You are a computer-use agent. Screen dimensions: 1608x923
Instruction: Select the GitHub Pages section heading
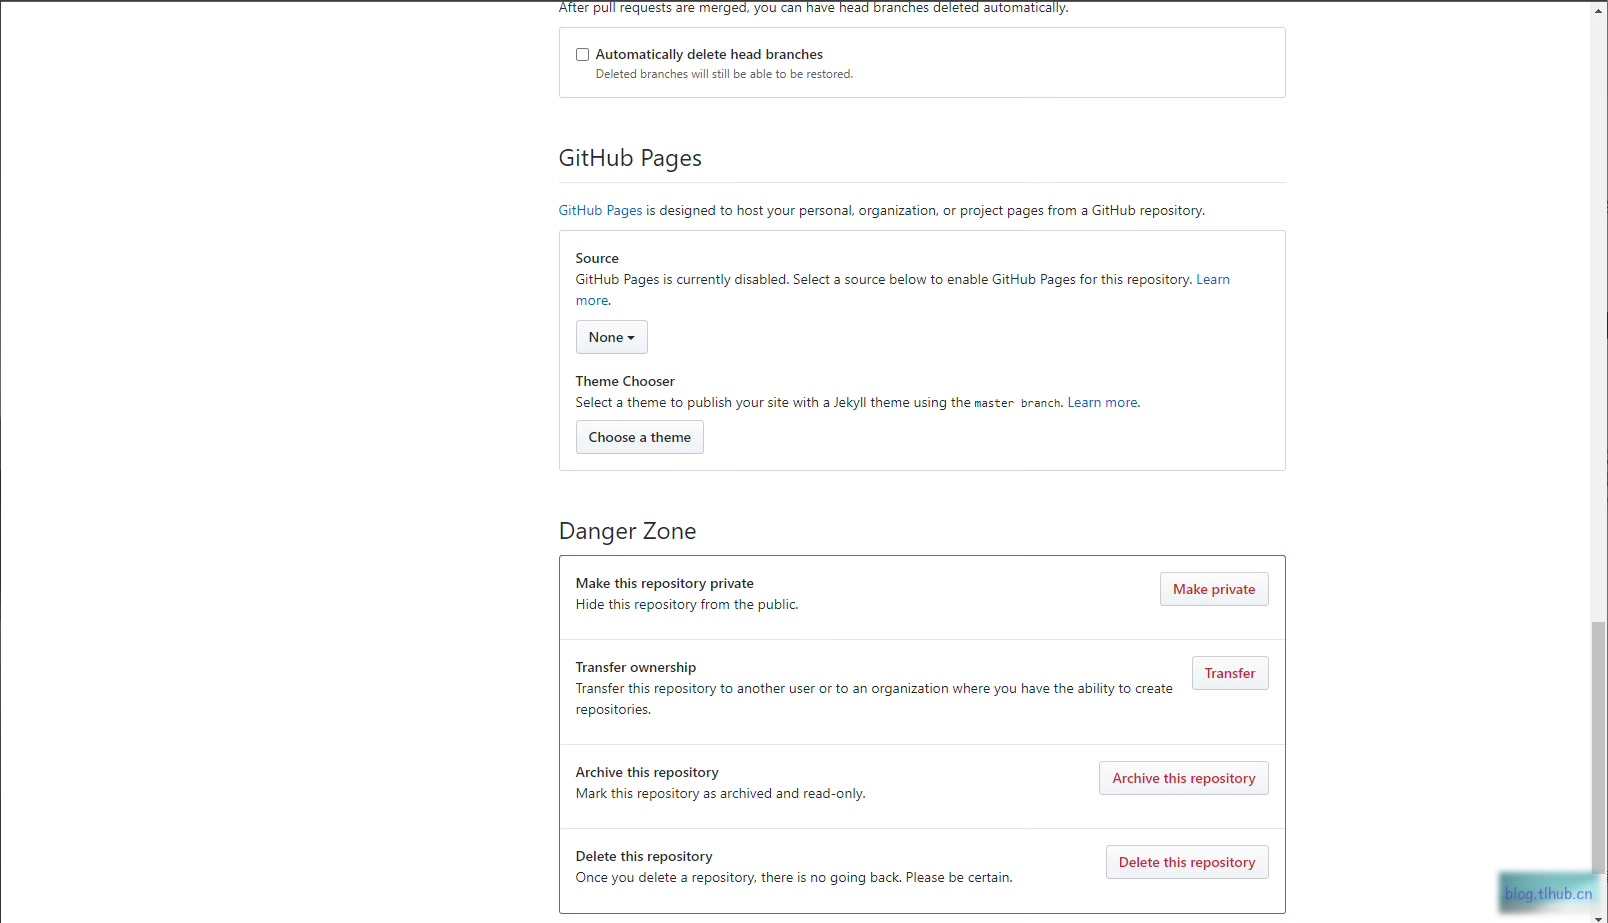[x=630, y=158]
